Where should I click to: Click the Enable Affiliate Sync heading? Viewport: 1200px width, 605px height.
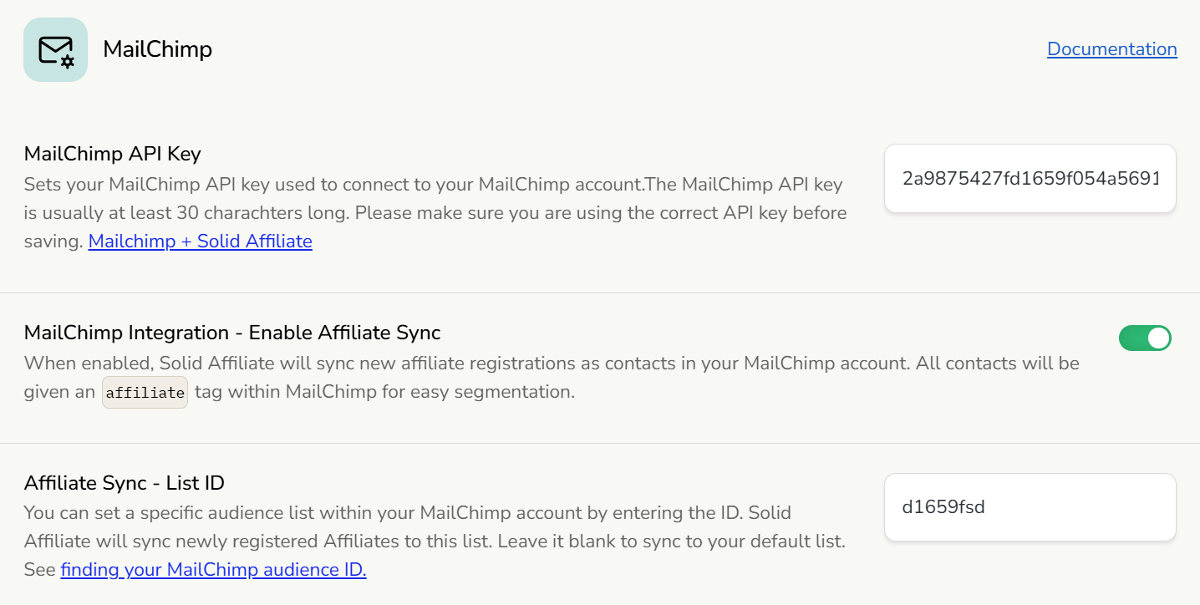pyautogui.click(x=232, y=333)
